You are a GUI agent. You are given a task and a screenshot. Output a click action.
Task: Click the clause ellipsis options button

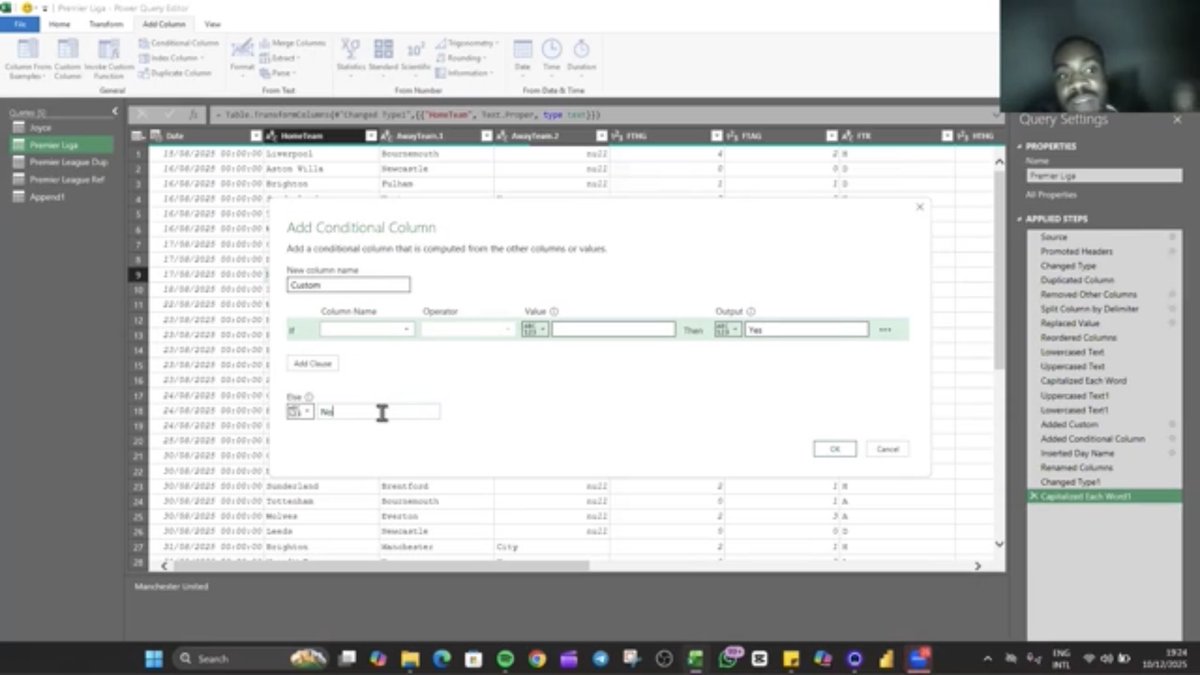tap(885, 329)
